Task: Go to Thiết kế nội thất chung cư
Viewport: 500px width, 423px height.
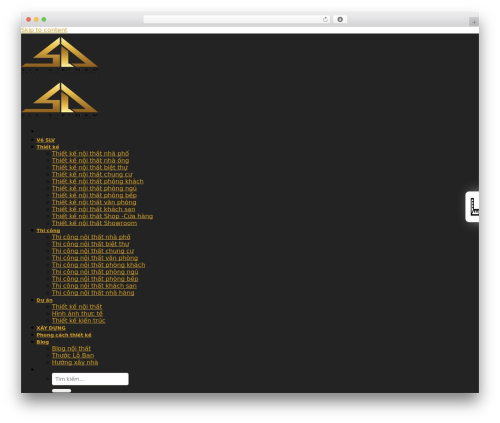Action: click(92, 175)
